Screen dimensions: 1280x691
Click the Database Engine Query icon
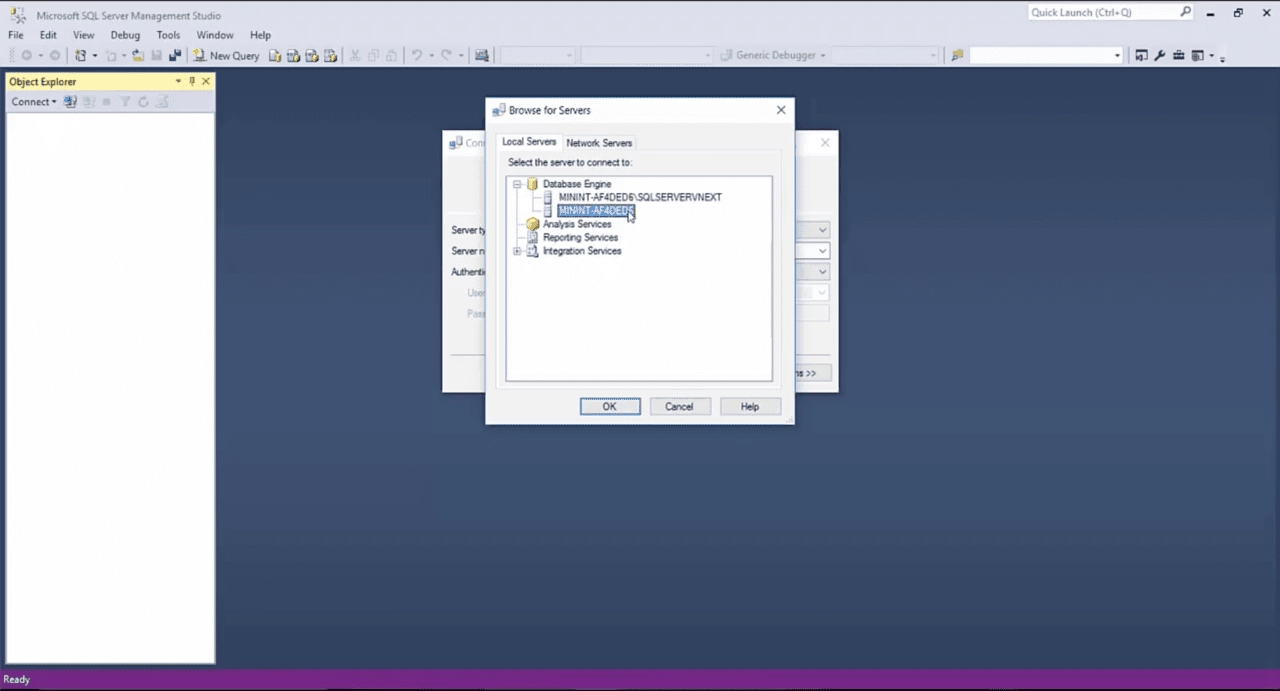[275, 56]
